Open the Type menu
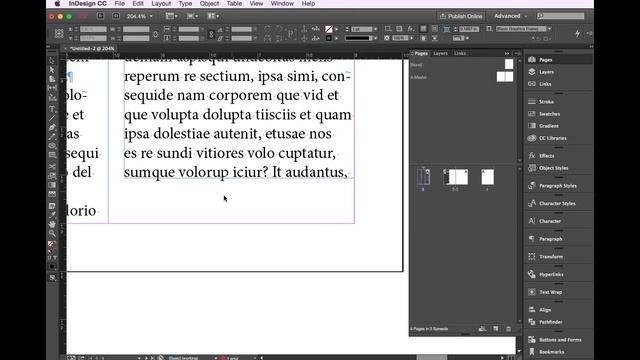 (185, 4)
